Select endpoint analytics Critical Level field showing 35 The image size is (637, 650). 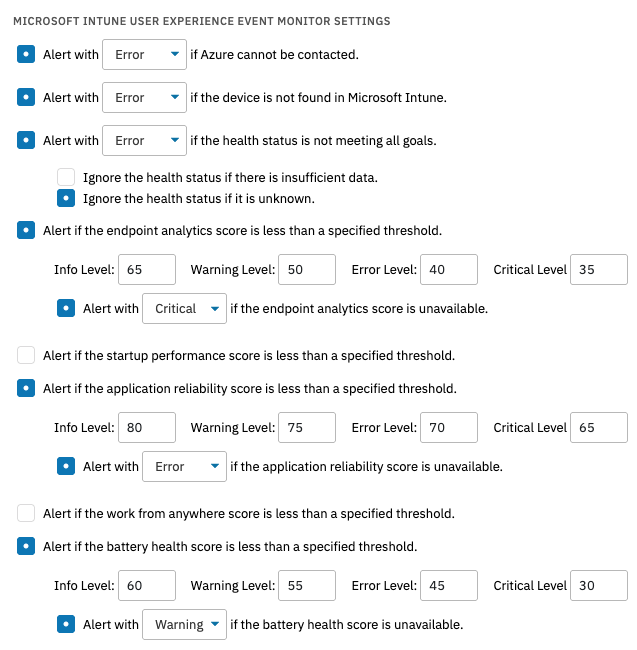tap(599, 269)
